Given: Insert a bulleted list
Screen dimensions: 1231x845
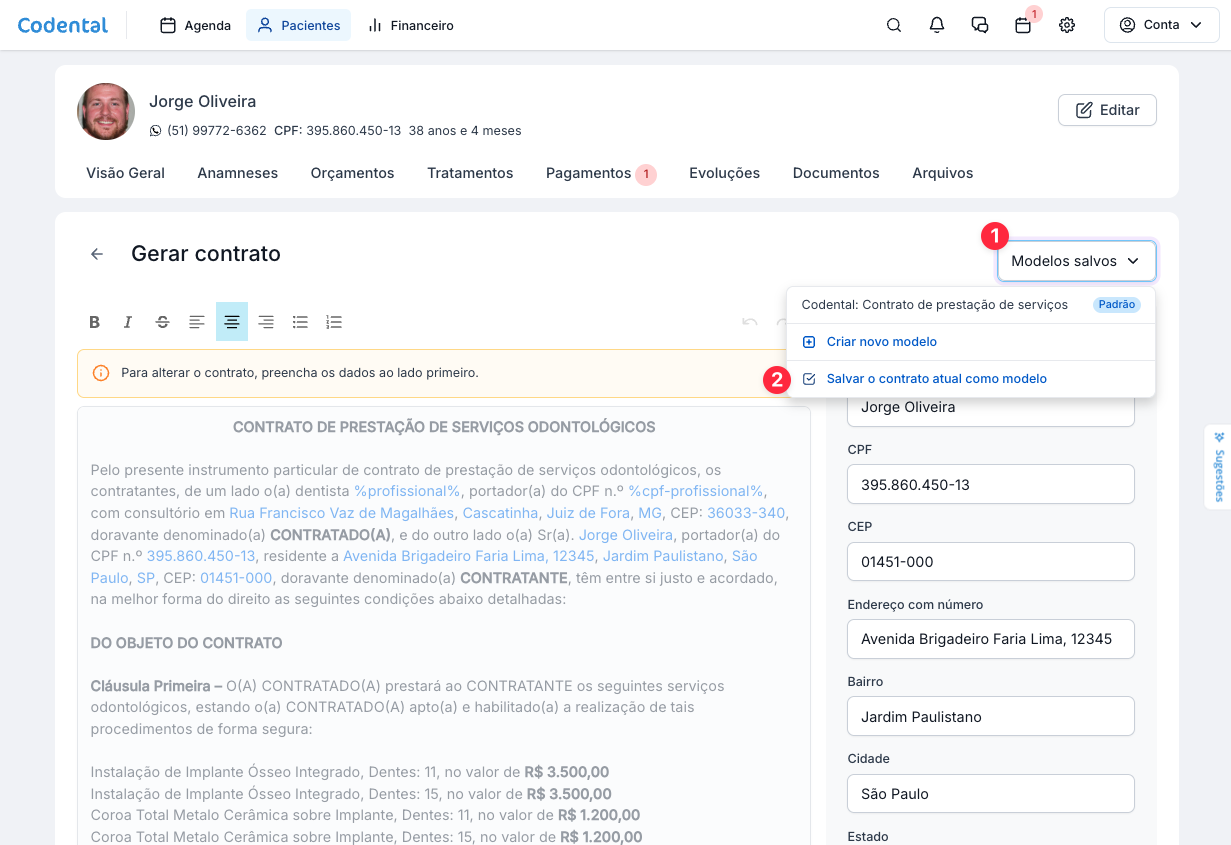Looking at the screenshot, I should (300, 322).
